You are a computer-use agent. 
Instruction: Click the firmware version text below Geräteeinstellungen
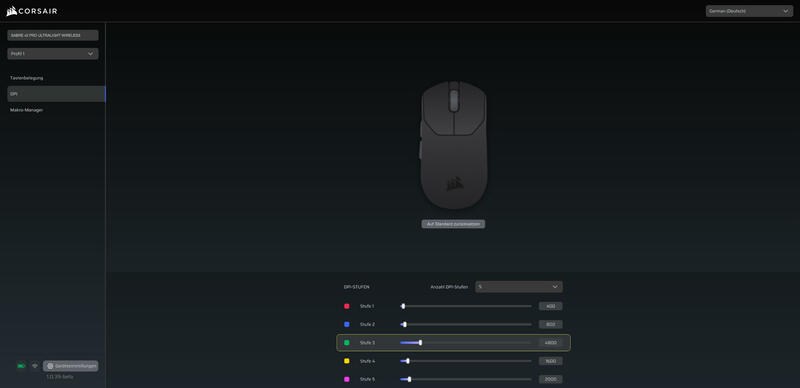pos(60,377)
